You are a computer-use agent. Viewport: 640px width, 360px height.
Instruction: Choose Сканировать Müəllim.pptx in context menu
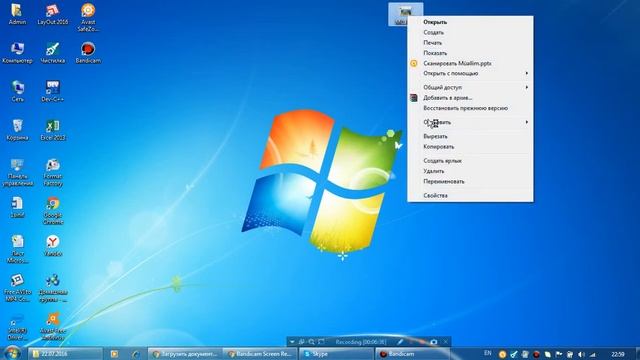click(470, 63)
